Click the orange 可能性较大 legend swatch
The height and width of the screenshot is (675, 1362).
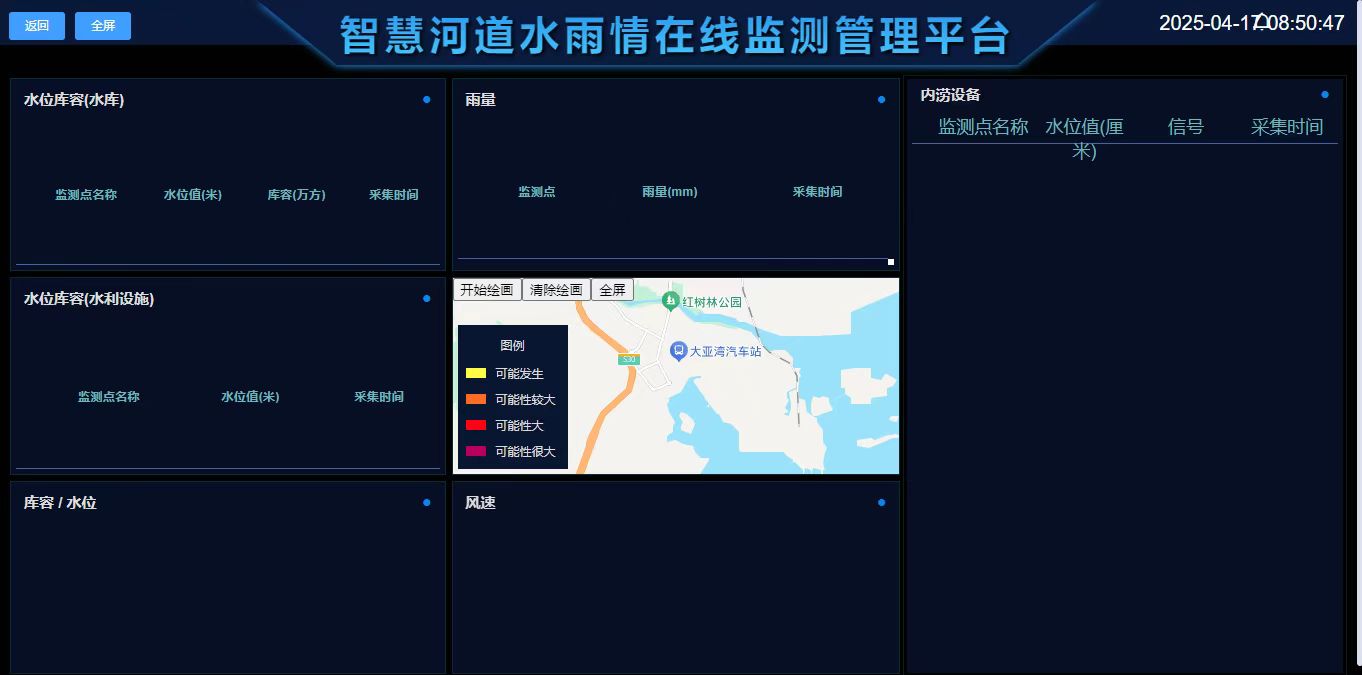click(x=476, y=399)
